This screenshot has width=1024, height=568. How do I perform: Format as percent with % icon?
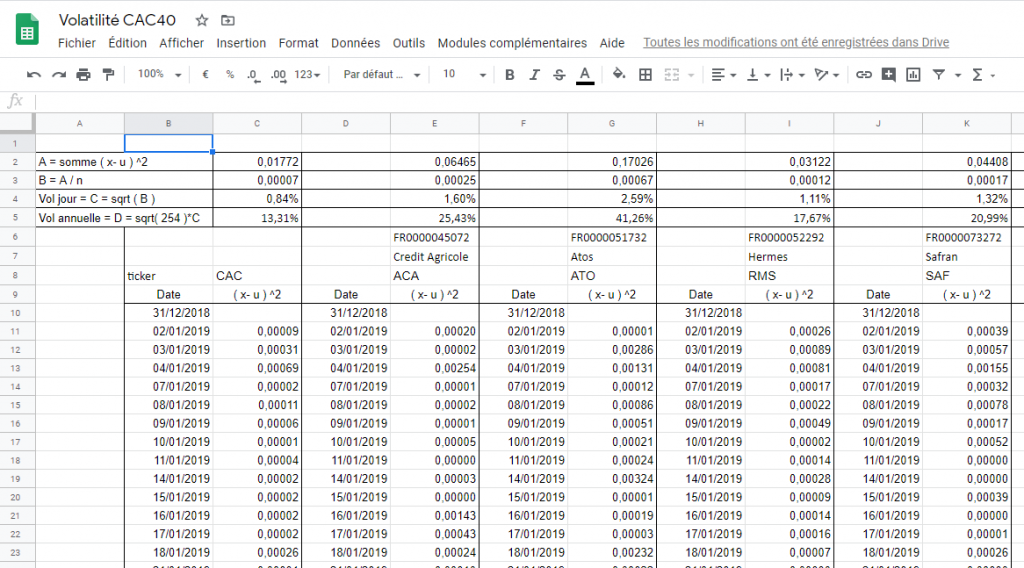point(230,74)
